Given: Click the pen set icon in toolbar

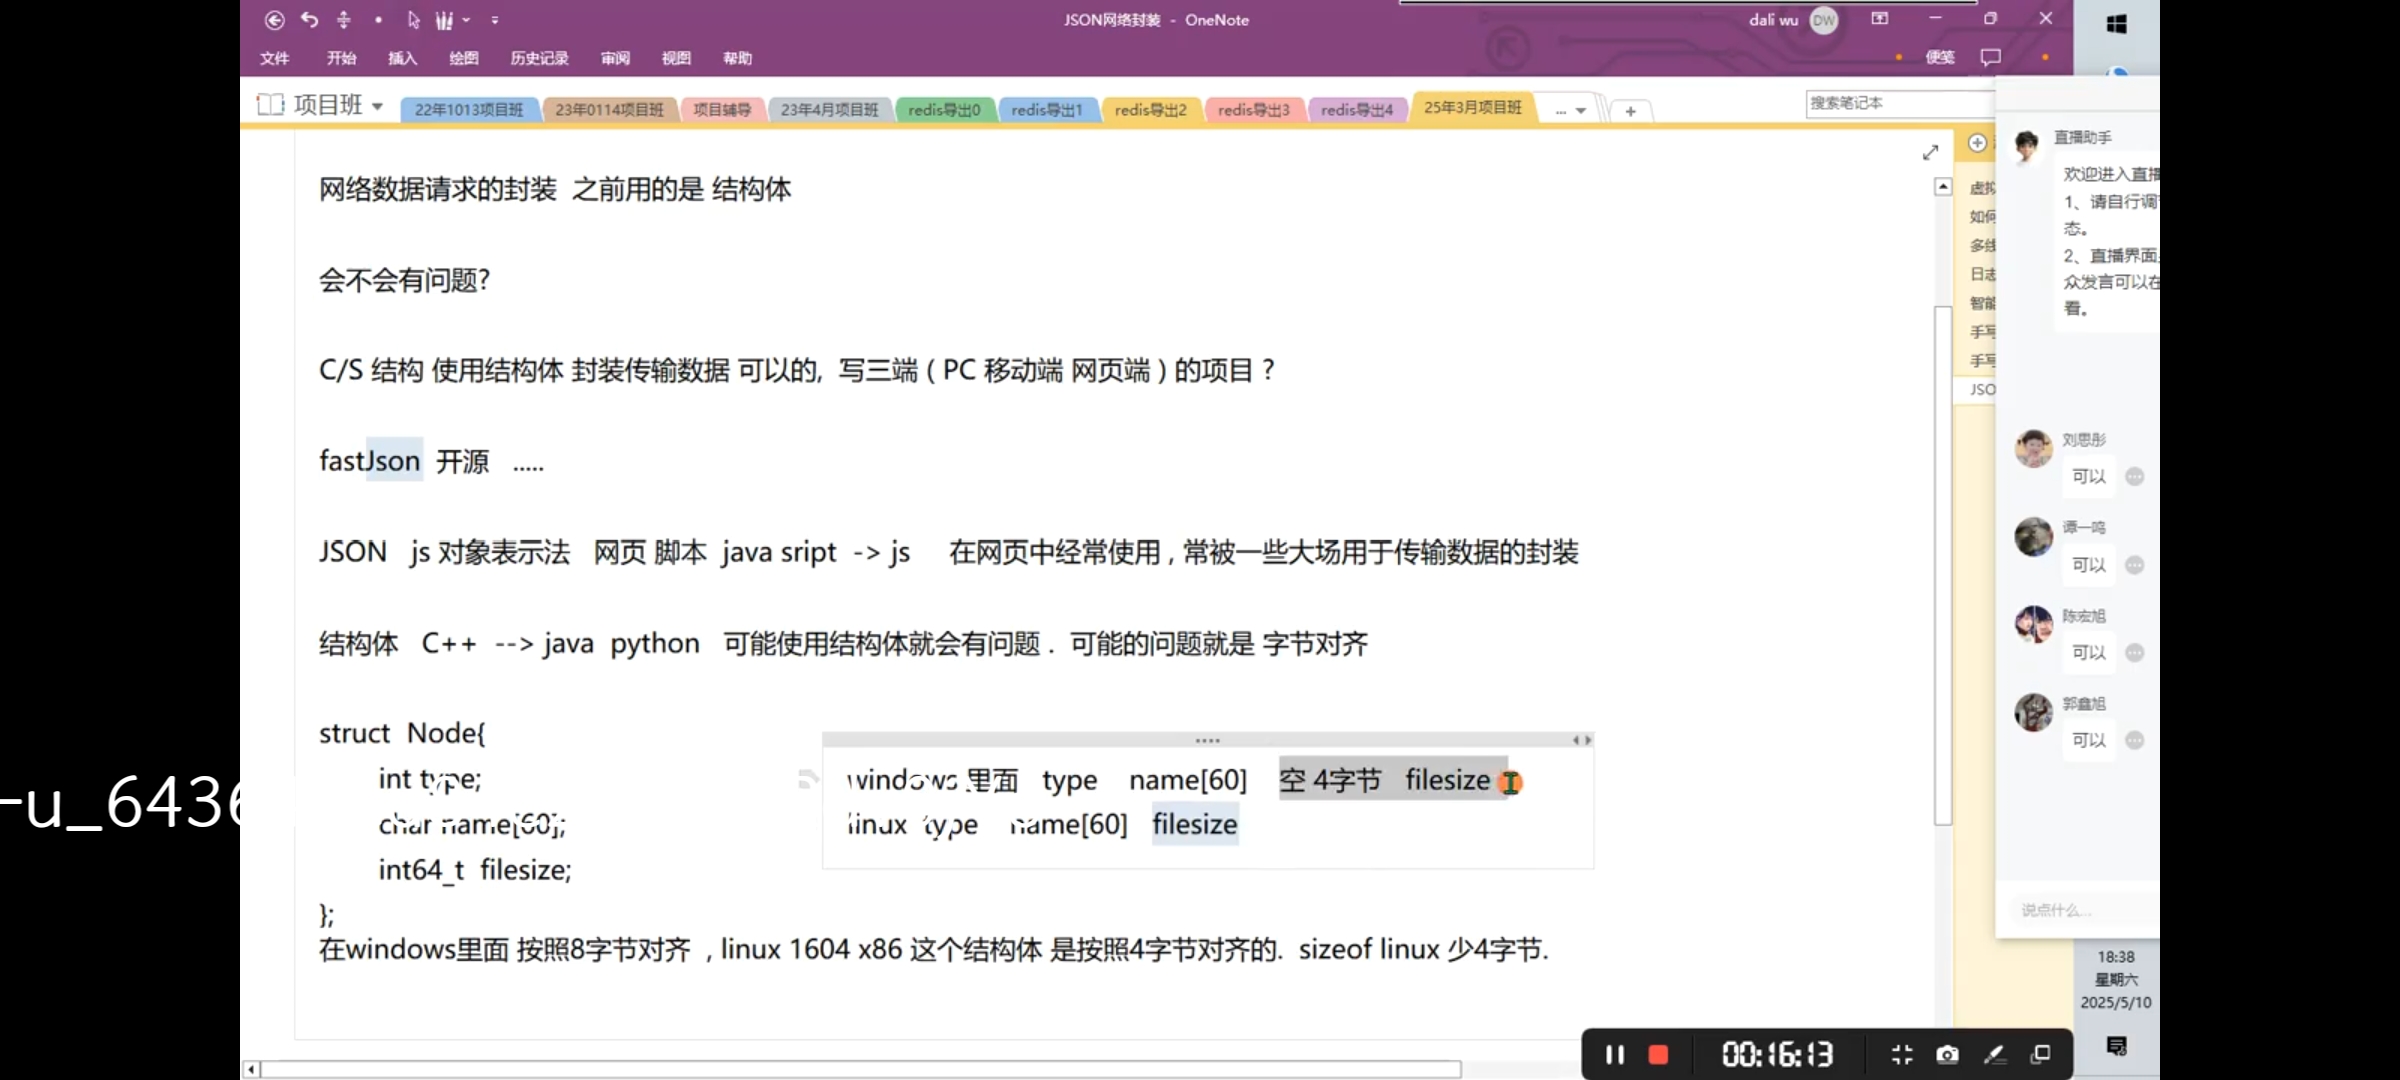Looking at the screenshot, I should (x=443, y=20).
